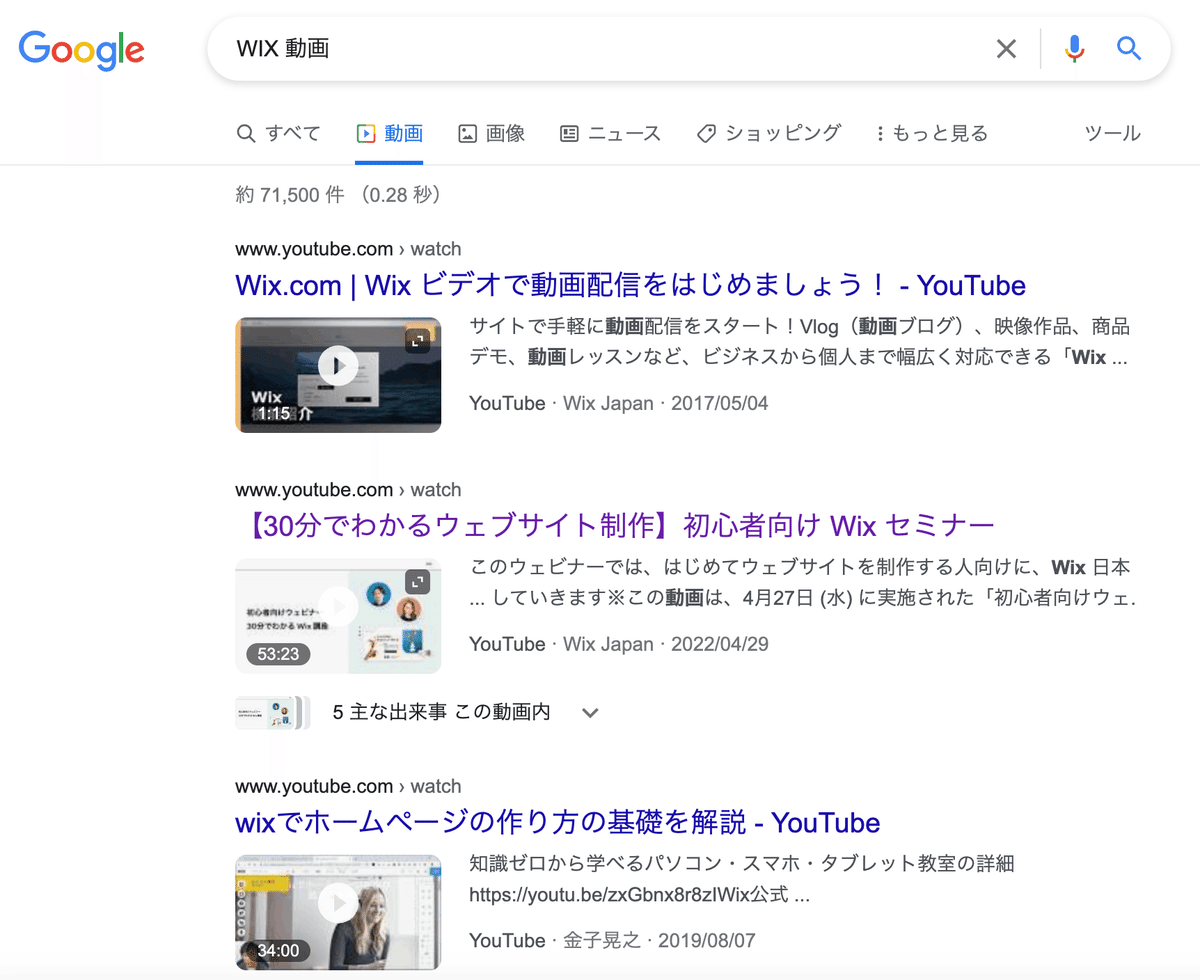Image resolution: width=1200 pixels, height=980 pixels.
Task: Open the 画像 tab
Action: click(x=491, y=133)
